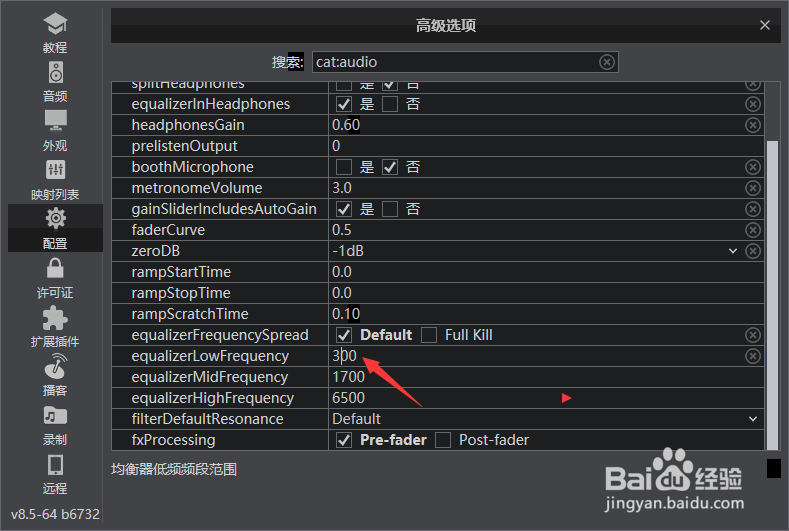This screenshot has height=531, width=789.
Task: Reset boothMicrophone to default
Action: 753,167
